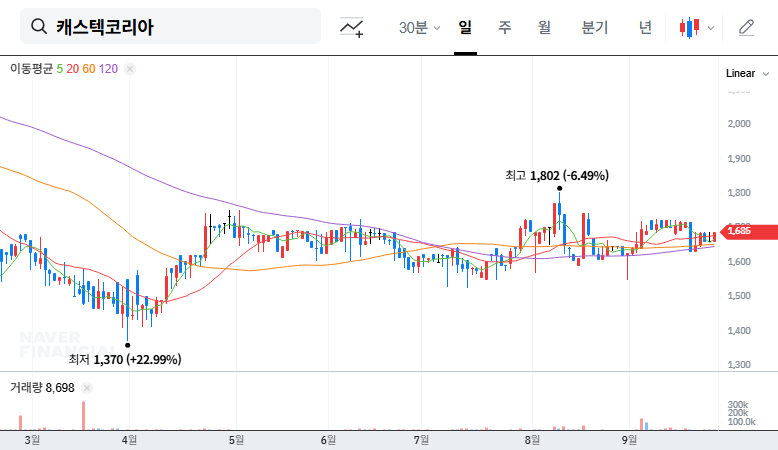Remove the 이동평균 moving average indicator
This screenshot has width=778, height=450.
coord(130,69)
